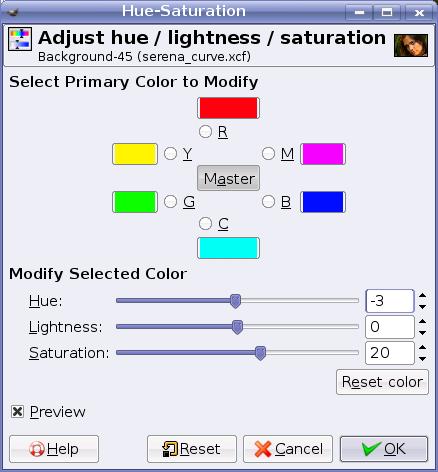
Task: Click the Help button with lifebuoy icon
Action: 54,449
